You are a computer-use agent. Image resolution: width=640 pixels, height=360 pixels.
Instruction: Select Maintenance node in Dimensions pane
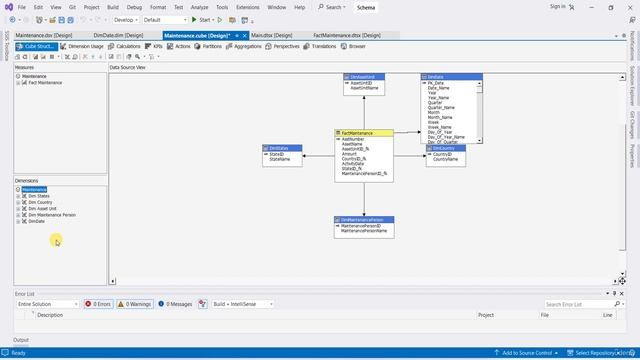tap(34, 189)
